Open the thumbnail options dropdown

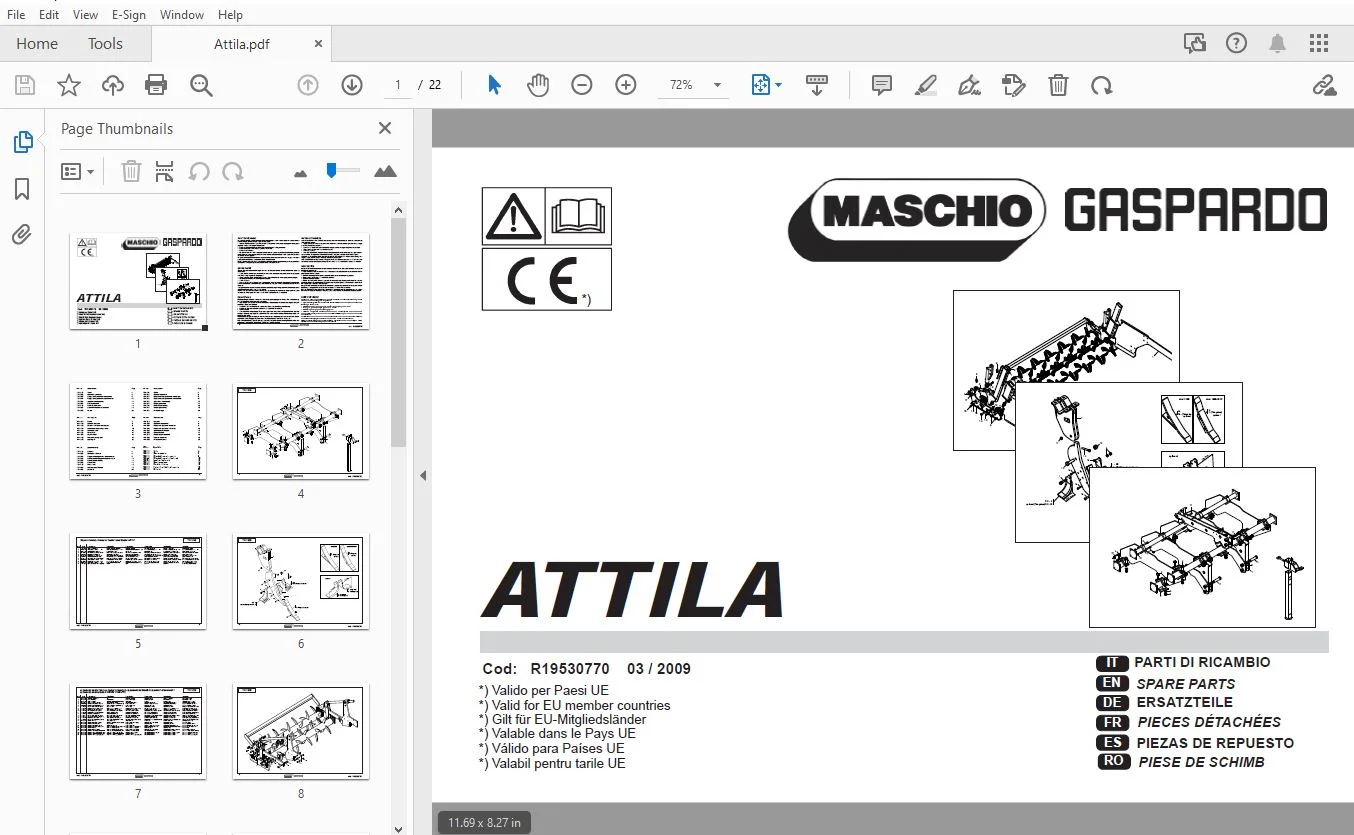tap(77, 171)
